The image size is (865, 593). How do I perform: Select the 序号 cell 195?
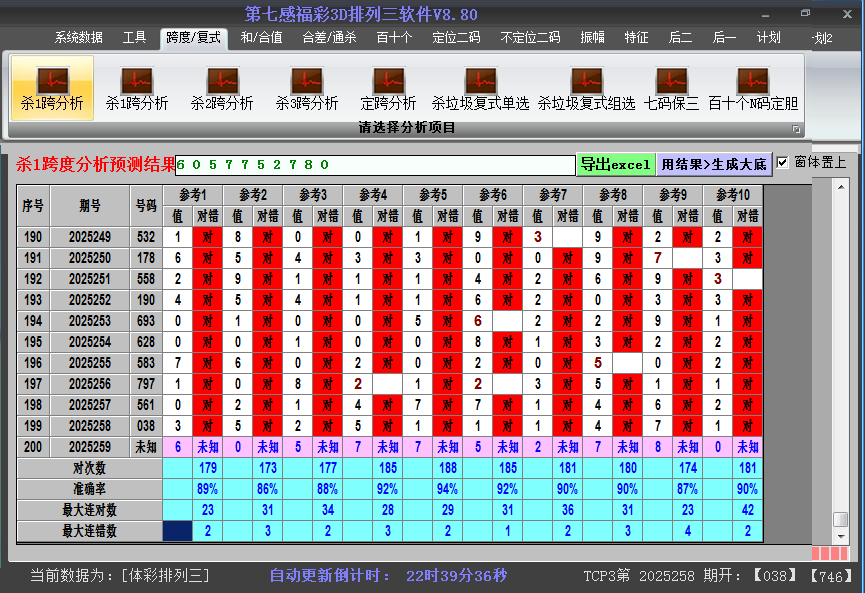33,342
